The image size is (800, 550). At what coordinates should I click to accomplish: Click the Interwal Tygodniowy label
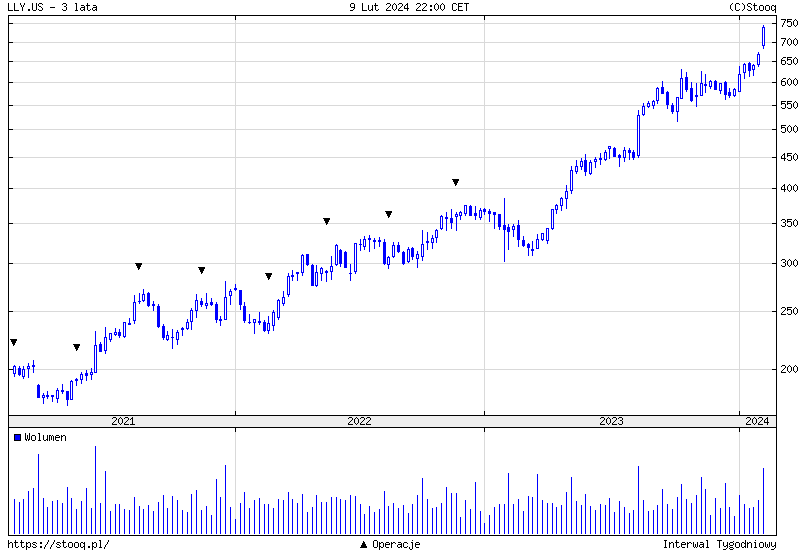[719, 544]
